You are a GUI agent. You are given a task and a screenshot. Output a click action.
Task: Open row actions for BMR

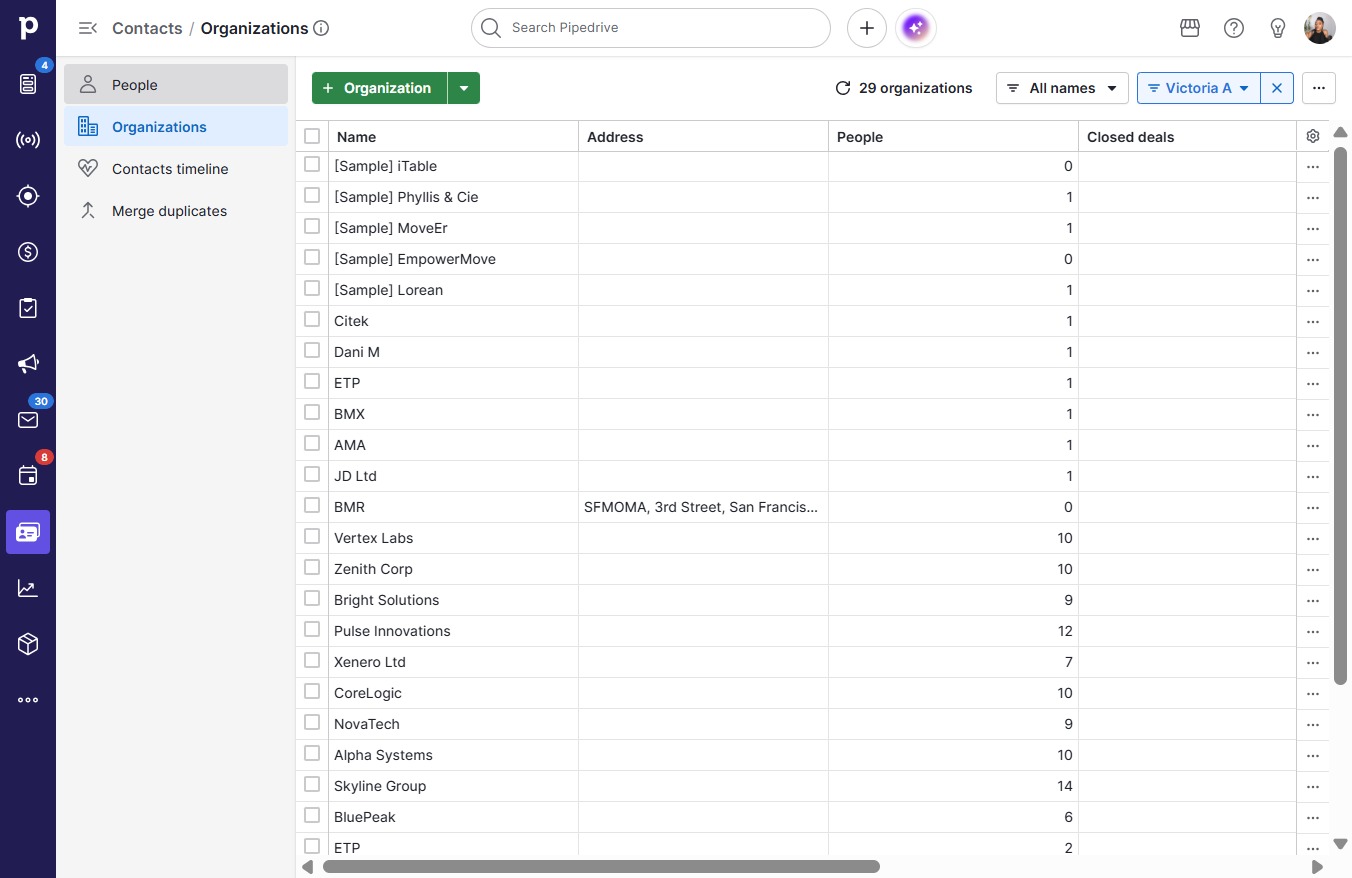click(x=1313, y=508)
